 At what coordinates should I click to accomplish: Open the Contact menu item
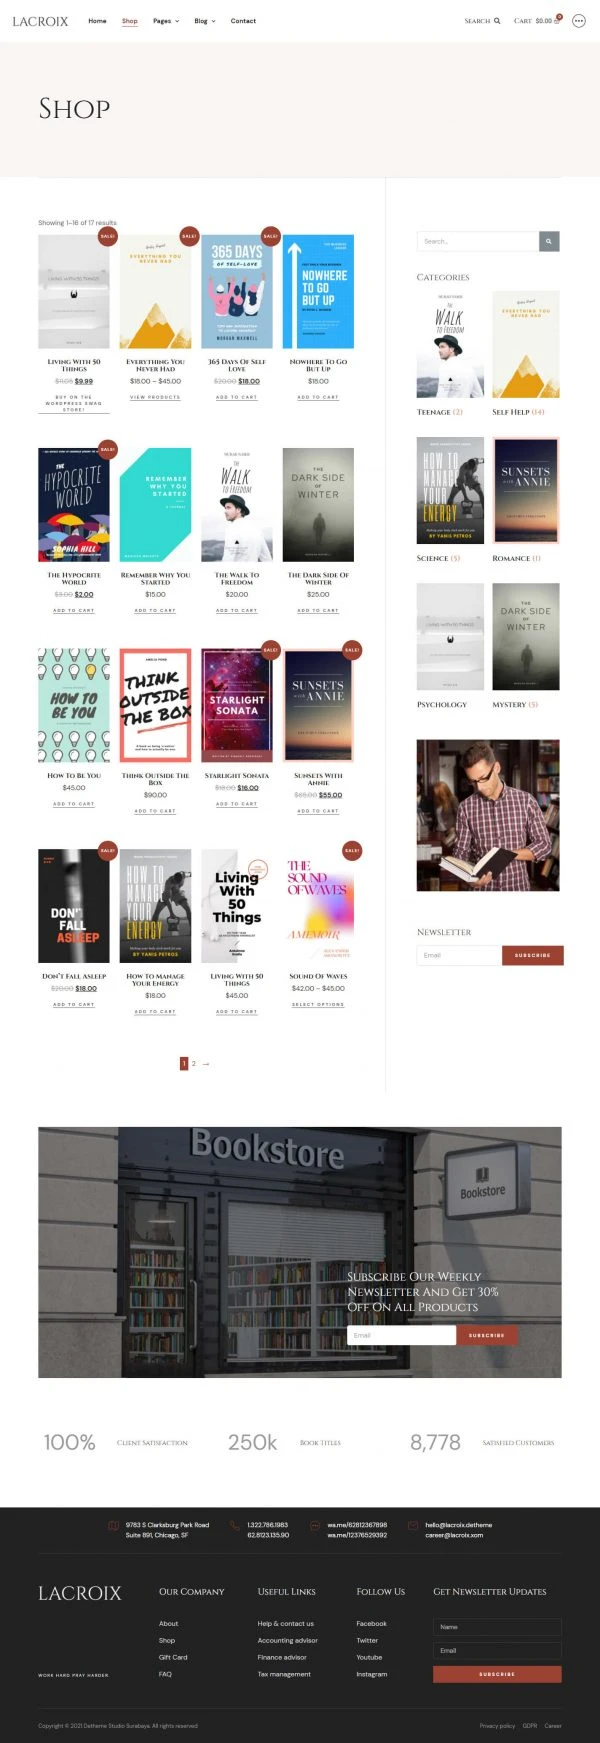pyautogui.click(x=243, y=21)
